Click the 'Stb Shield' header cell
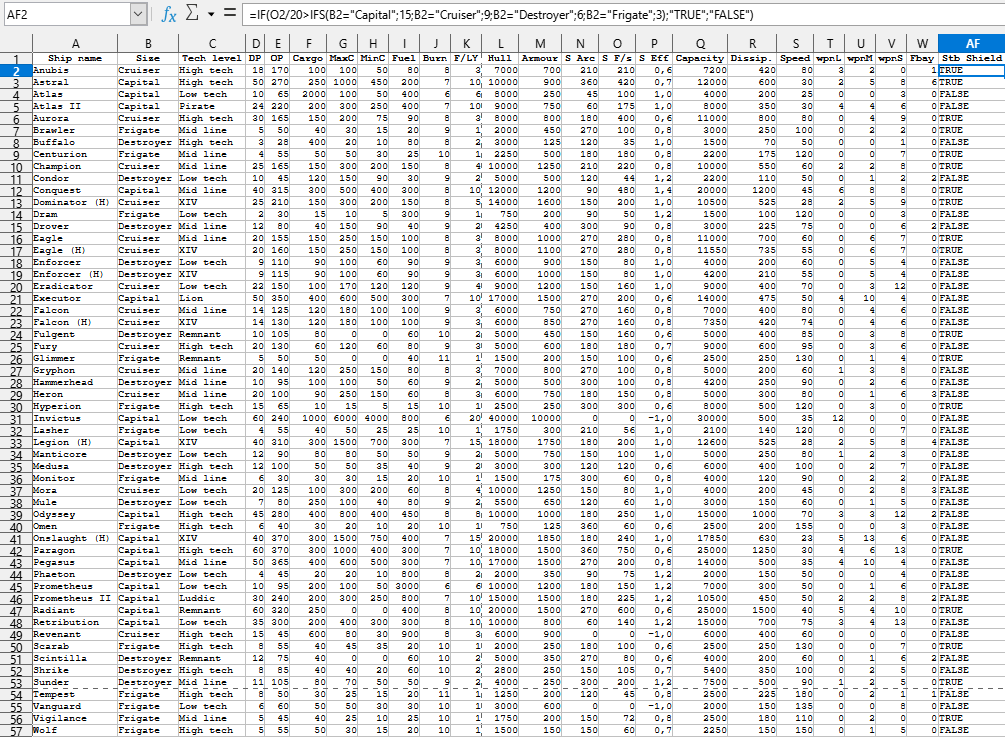This screenshot has width=1005, height=737. click(972, 58)
